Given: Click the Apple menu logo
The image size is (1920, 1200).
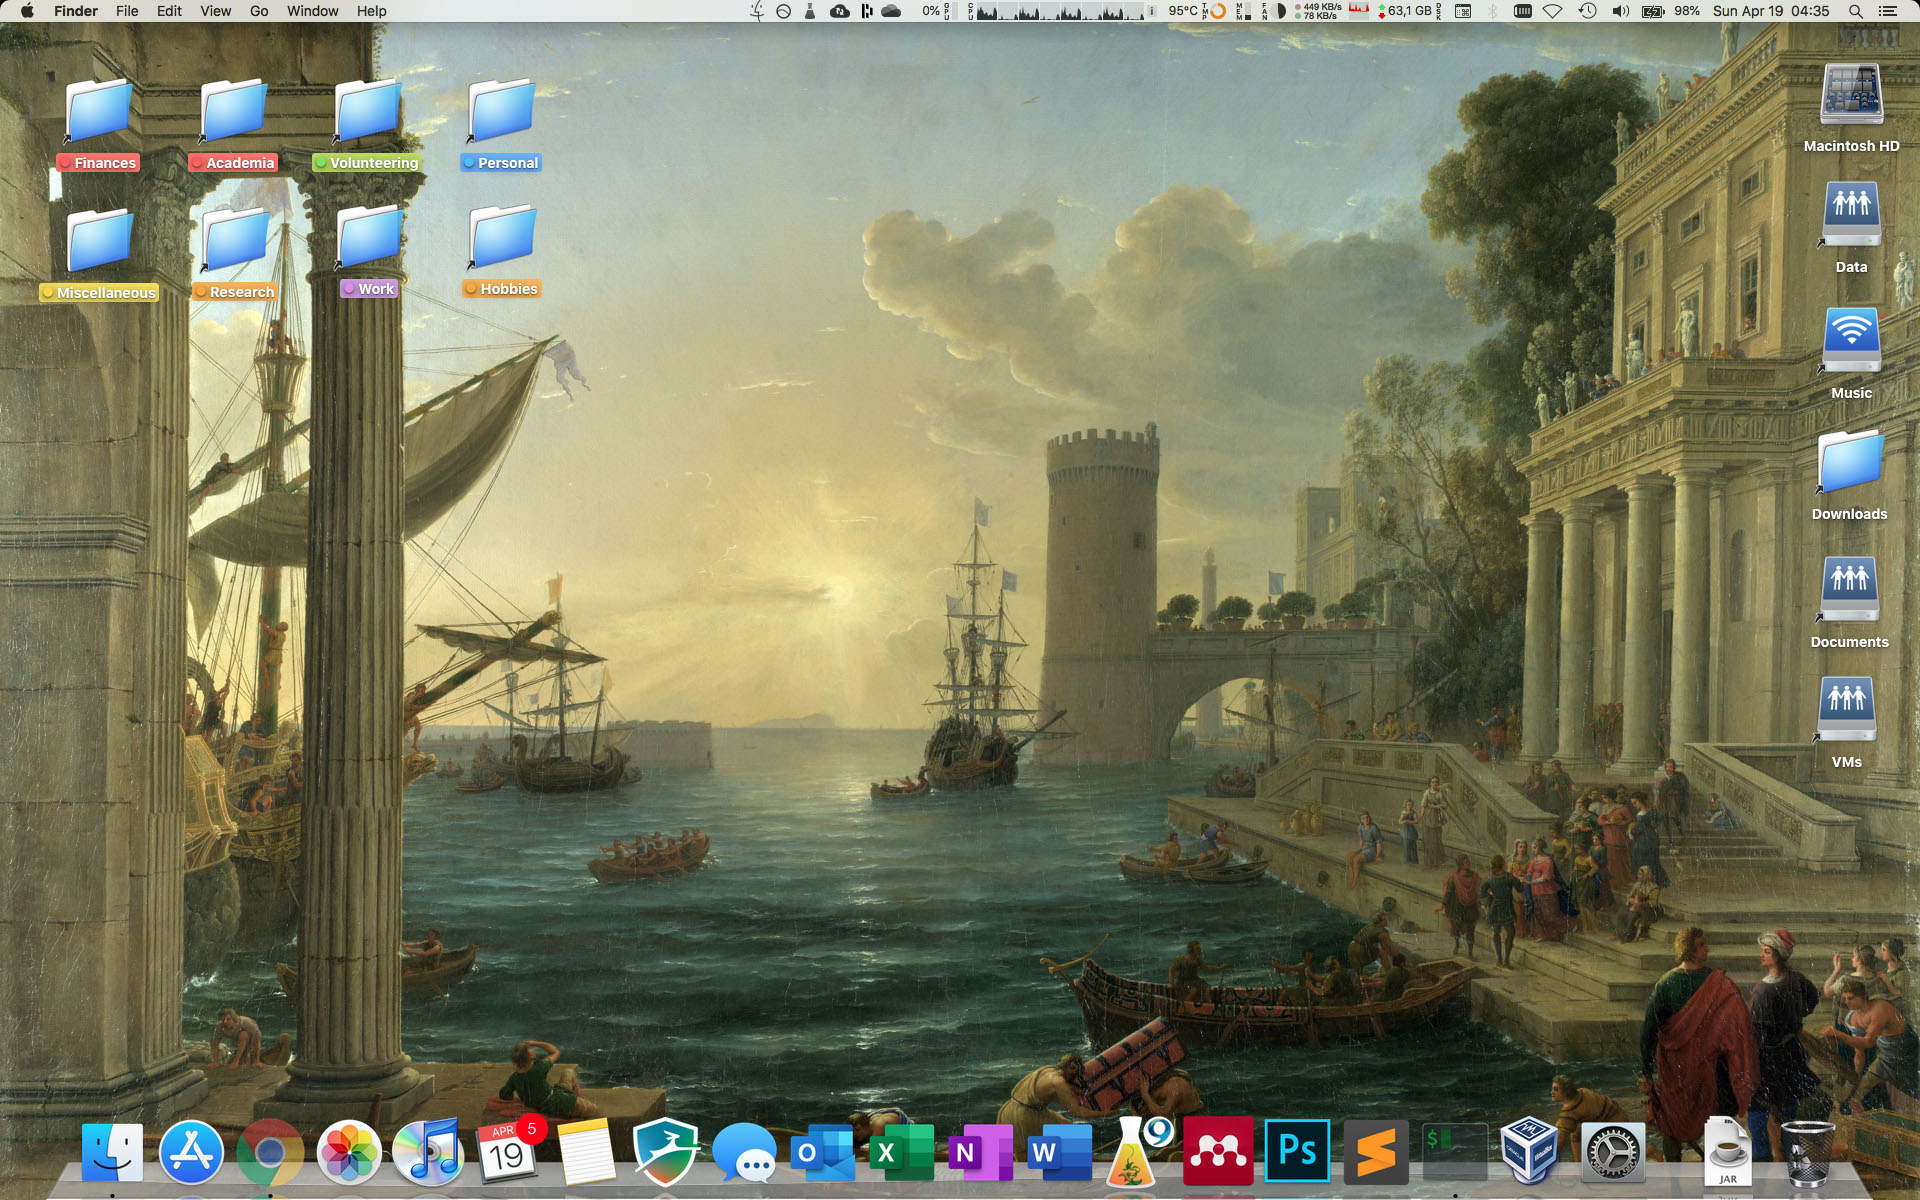Looking at the screenshot, I should pyautogui.click(x=27, y=11).
